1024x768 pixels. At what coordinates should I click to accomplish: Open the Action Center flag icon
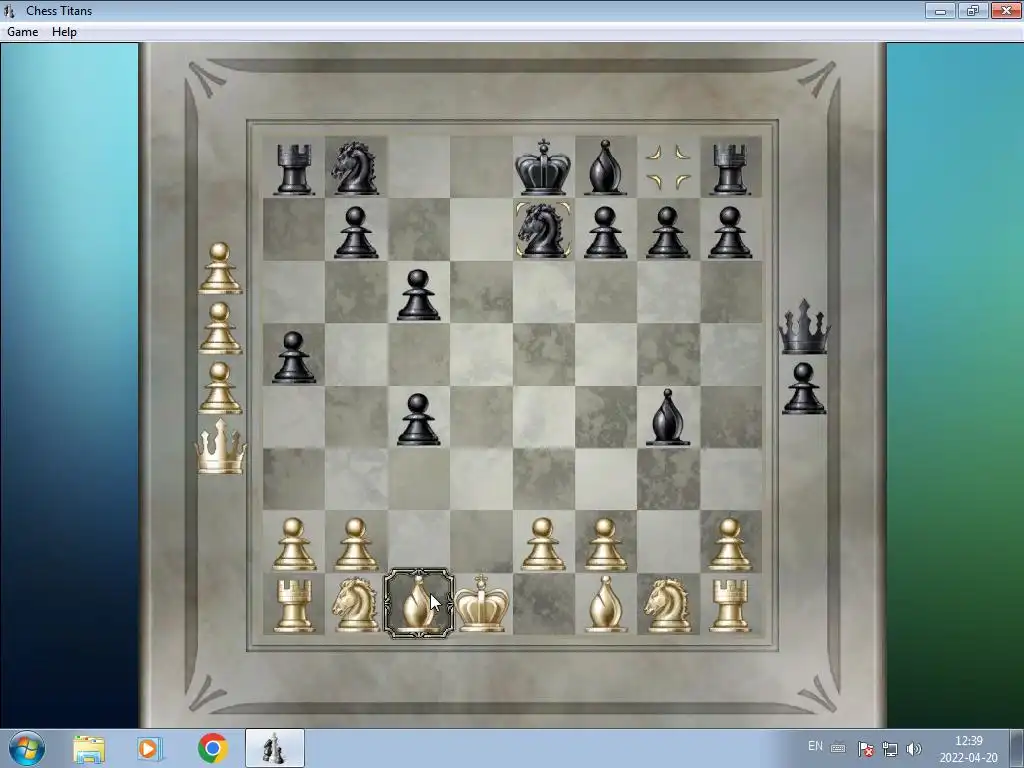865,748
